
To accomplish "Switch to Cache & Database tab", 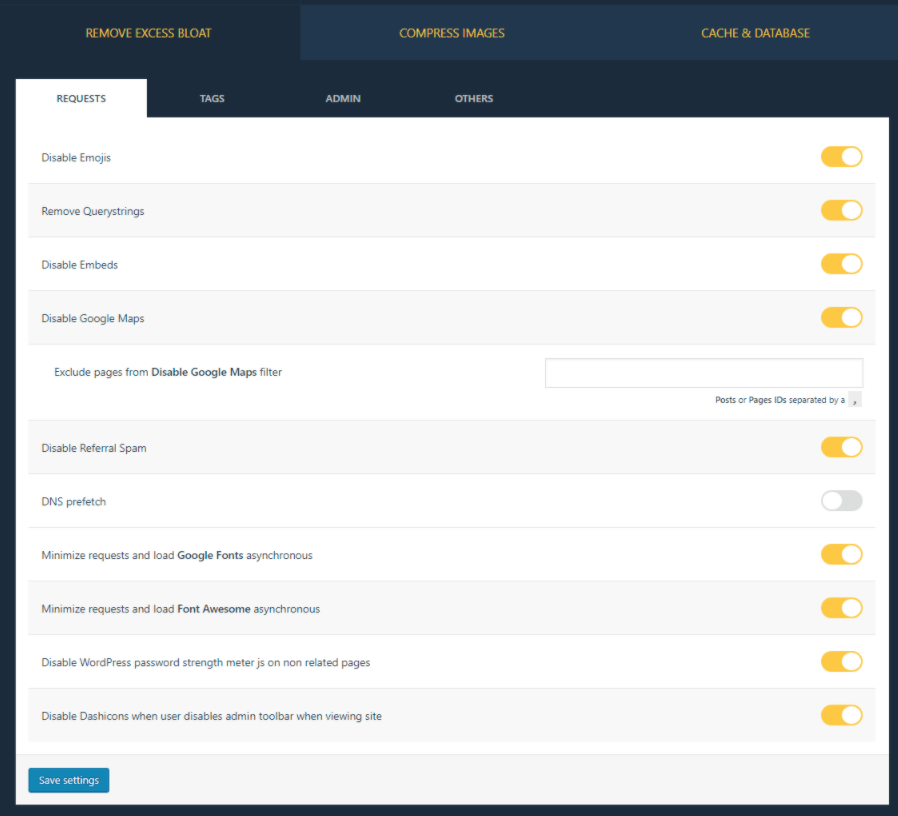I will pyautogui.click(x=755, y=33).
